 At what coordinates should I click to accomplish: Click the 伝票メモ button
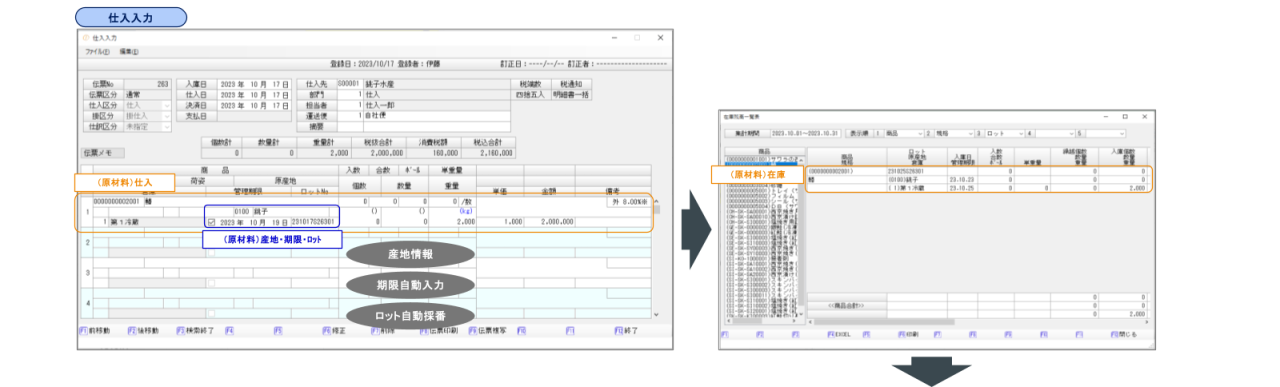click(x=104, y=153)
